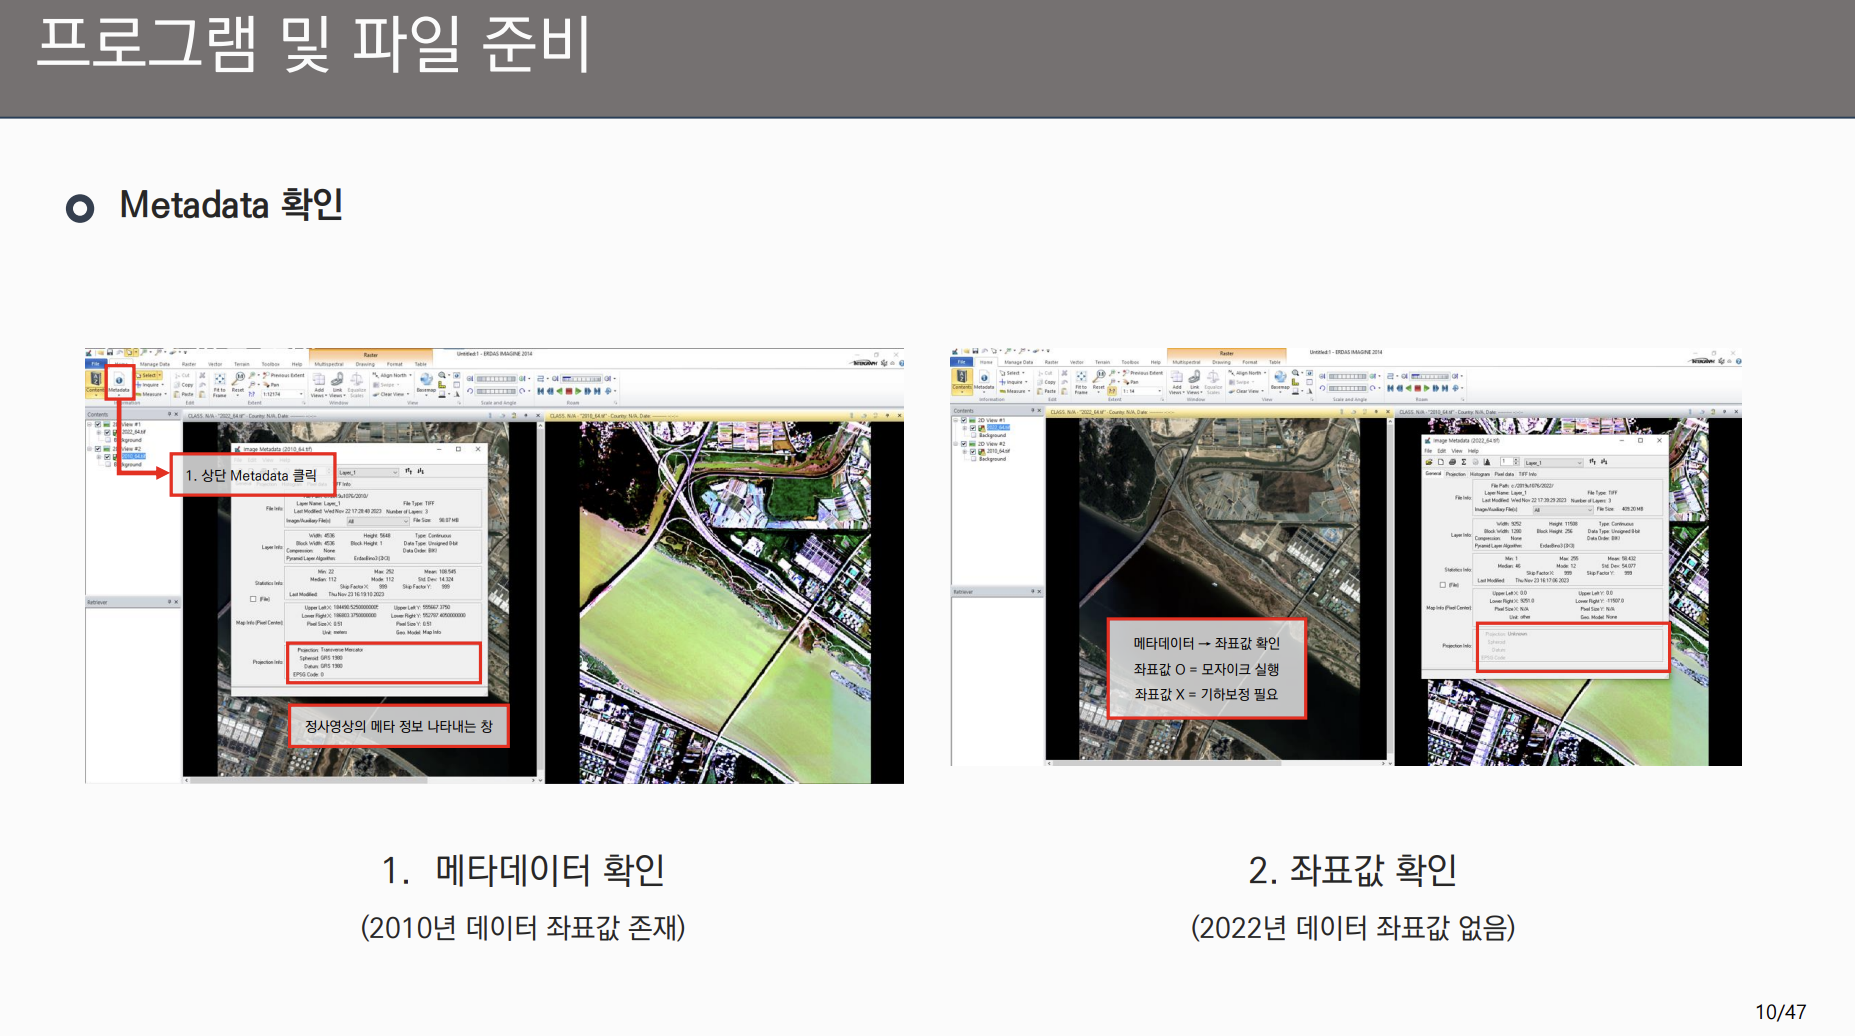1855x1036 pixels.
Task: Open Multispectral ribbon tab in step 2 screenshot
Action: [1186, 362]
